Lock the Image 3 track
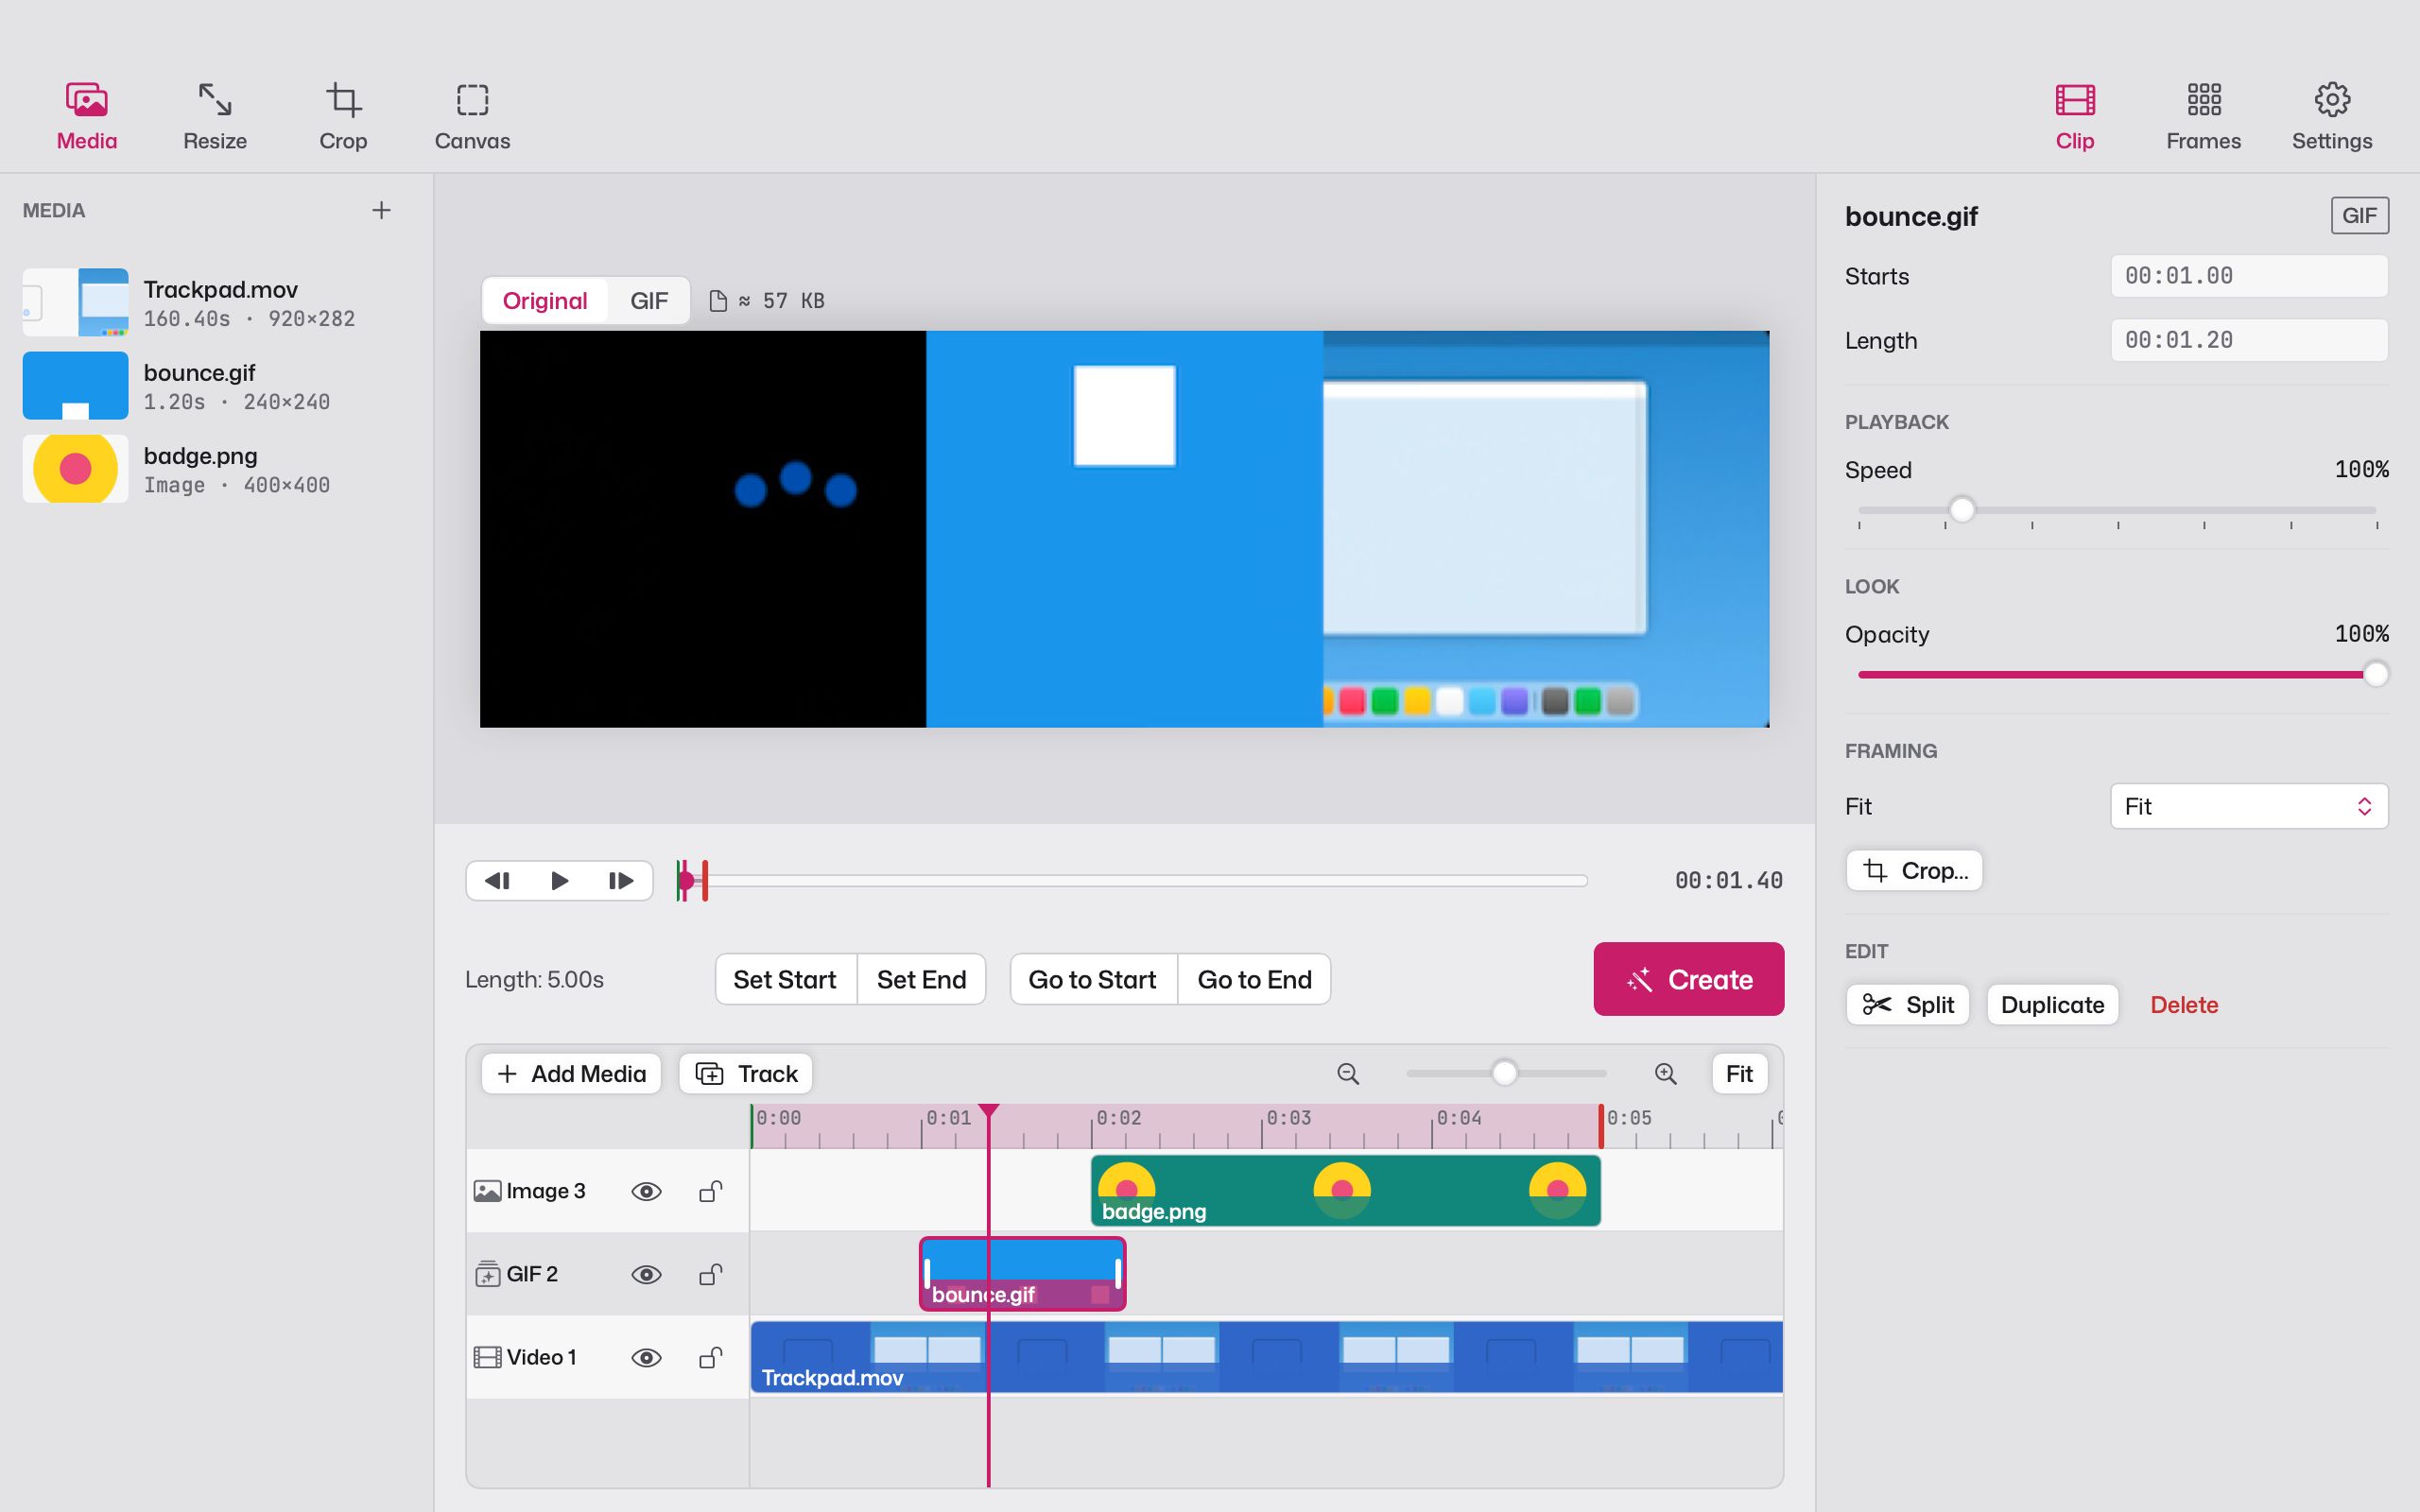 [x=710, y=1191]
